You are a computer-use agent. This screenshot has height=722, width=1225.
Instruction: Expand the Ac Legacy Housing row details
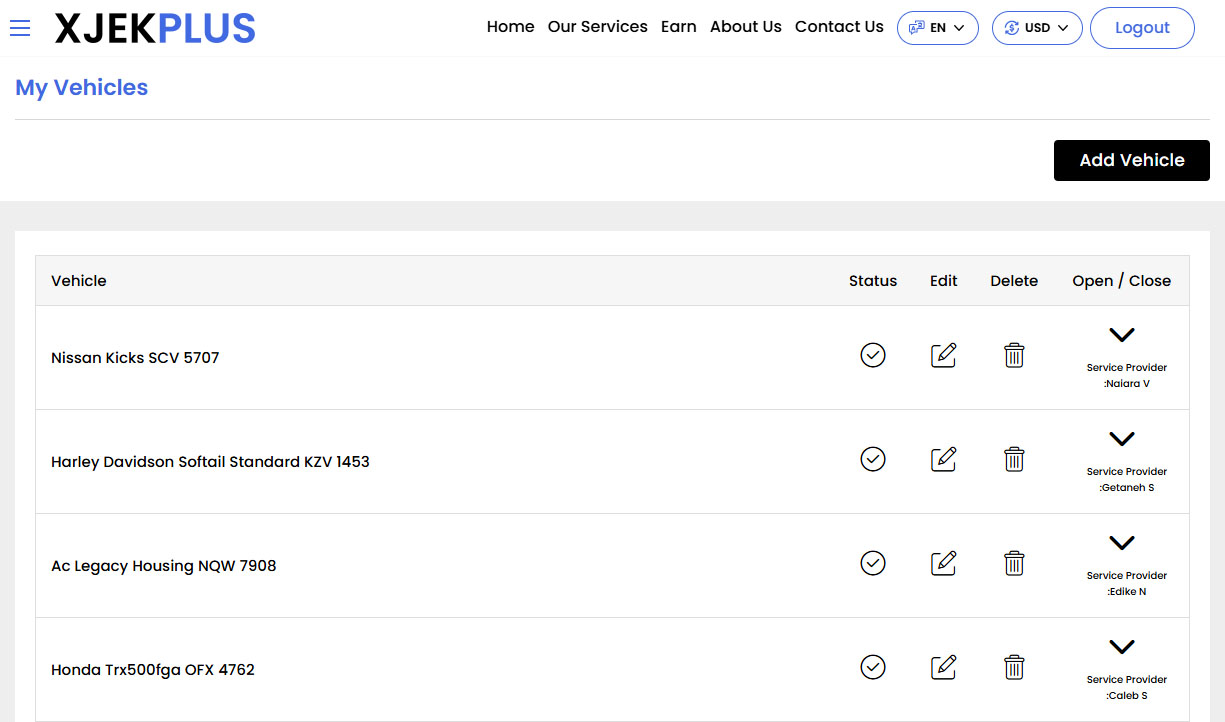coord(1122,543)
